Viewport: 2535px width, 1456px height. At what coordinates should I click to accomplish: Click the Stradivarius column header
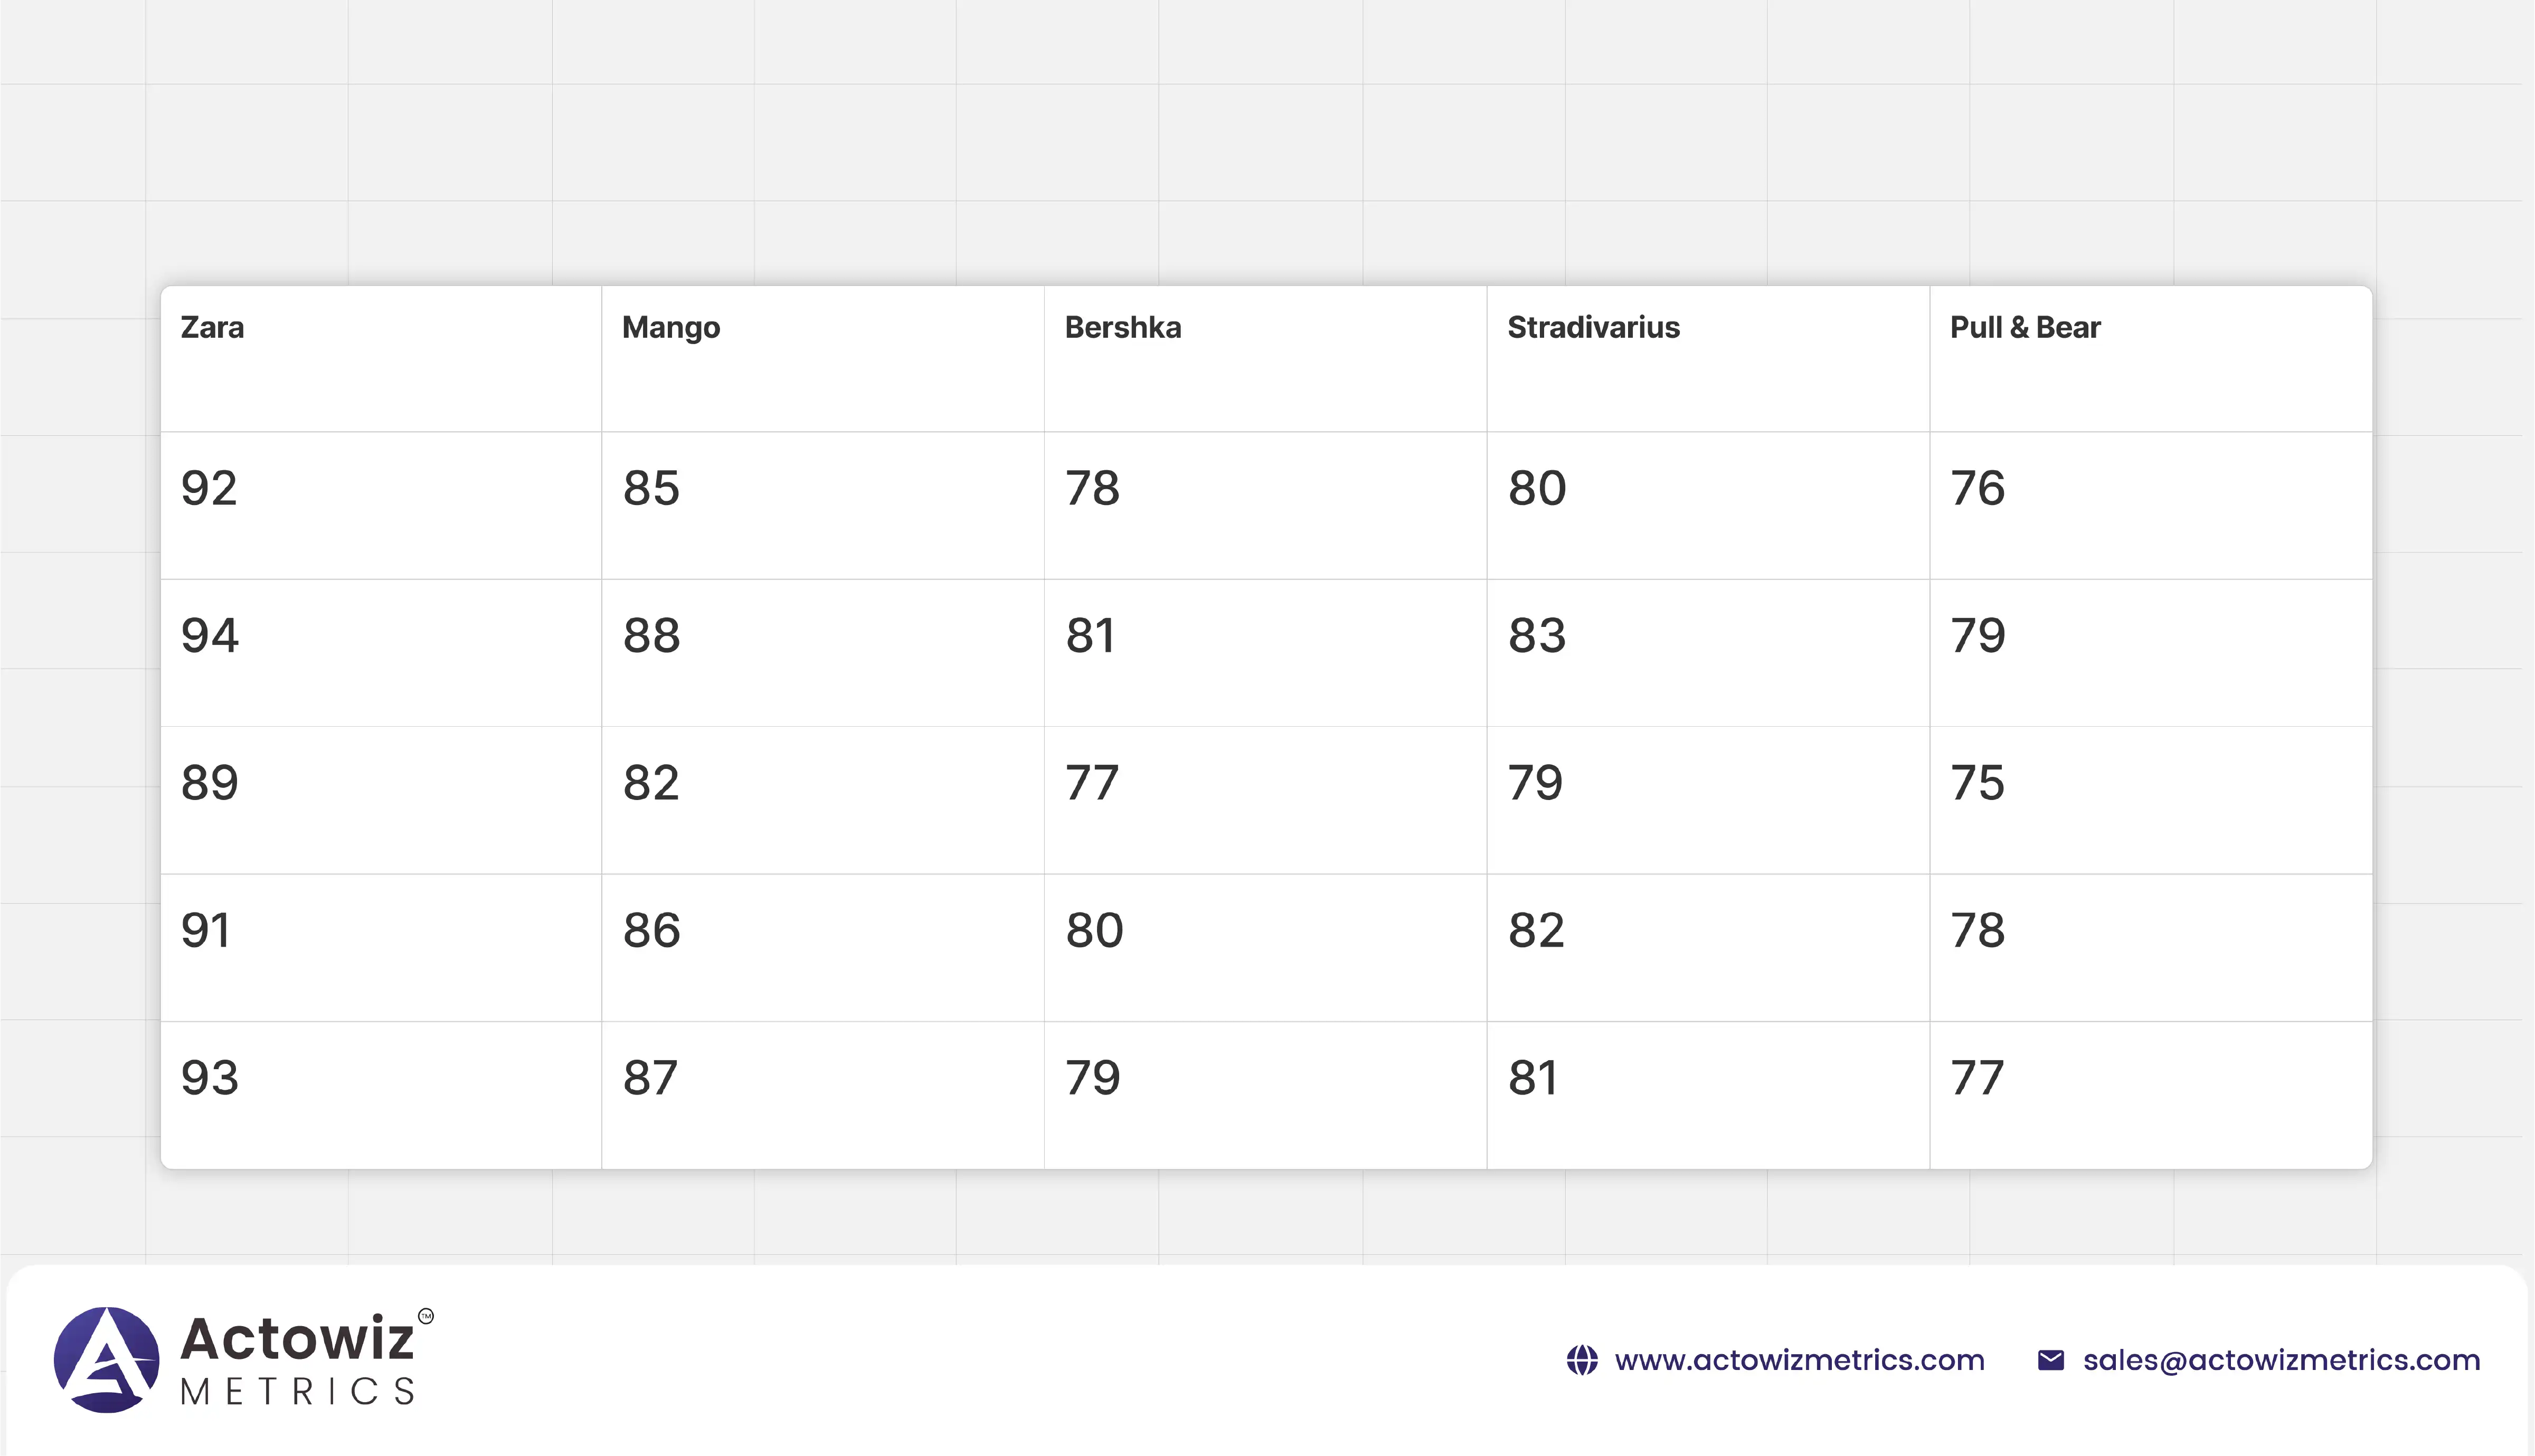tap(1593, 328)
